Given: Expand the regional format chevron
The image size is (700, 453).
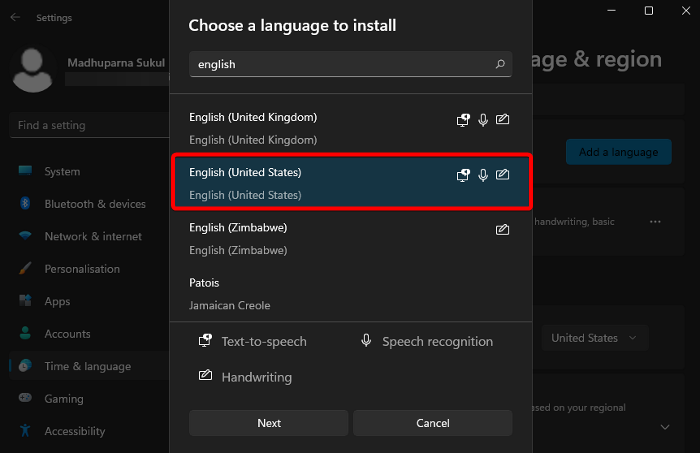Looking at the screenshot, I should tap(666, 426).
